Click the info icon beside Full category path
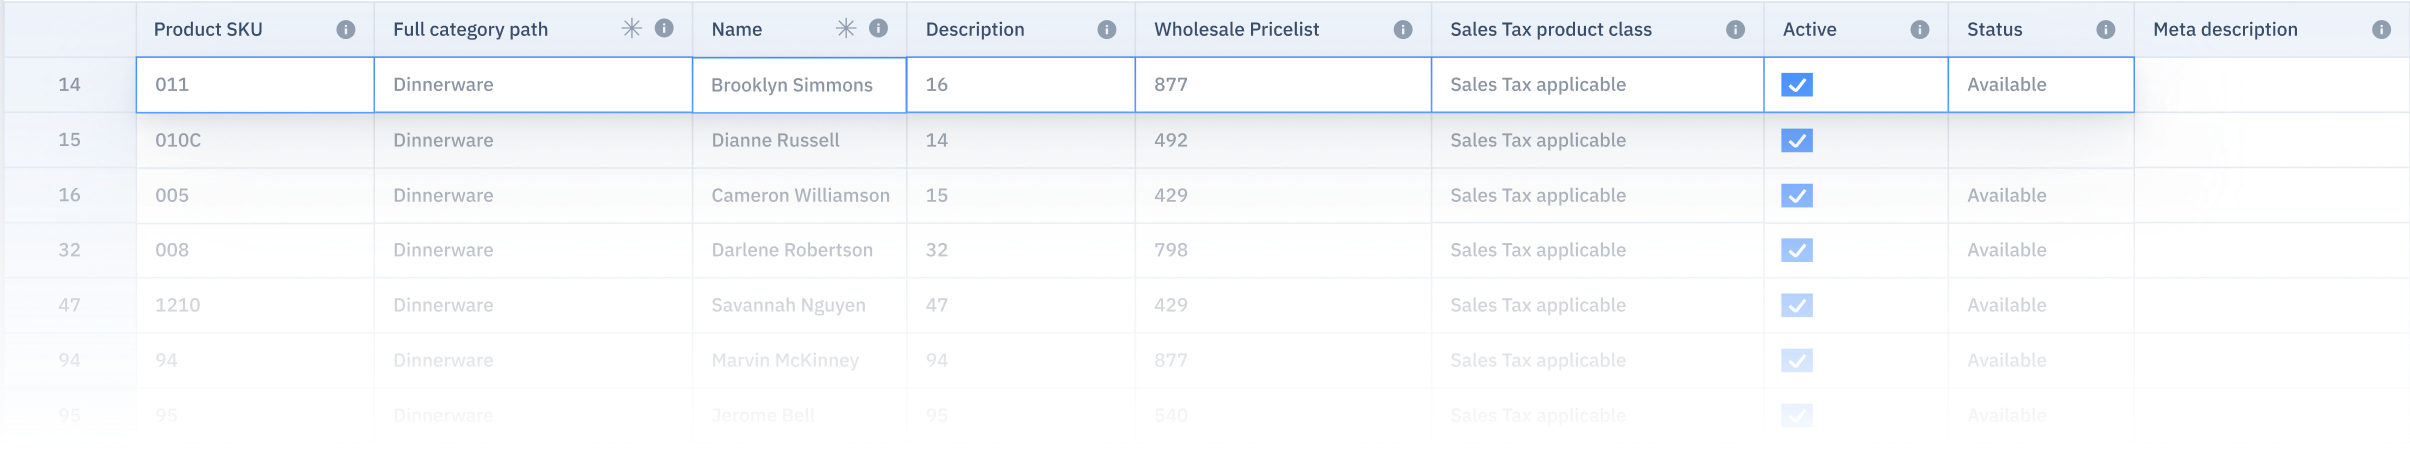2410x449 pixels. coord(664,29)
